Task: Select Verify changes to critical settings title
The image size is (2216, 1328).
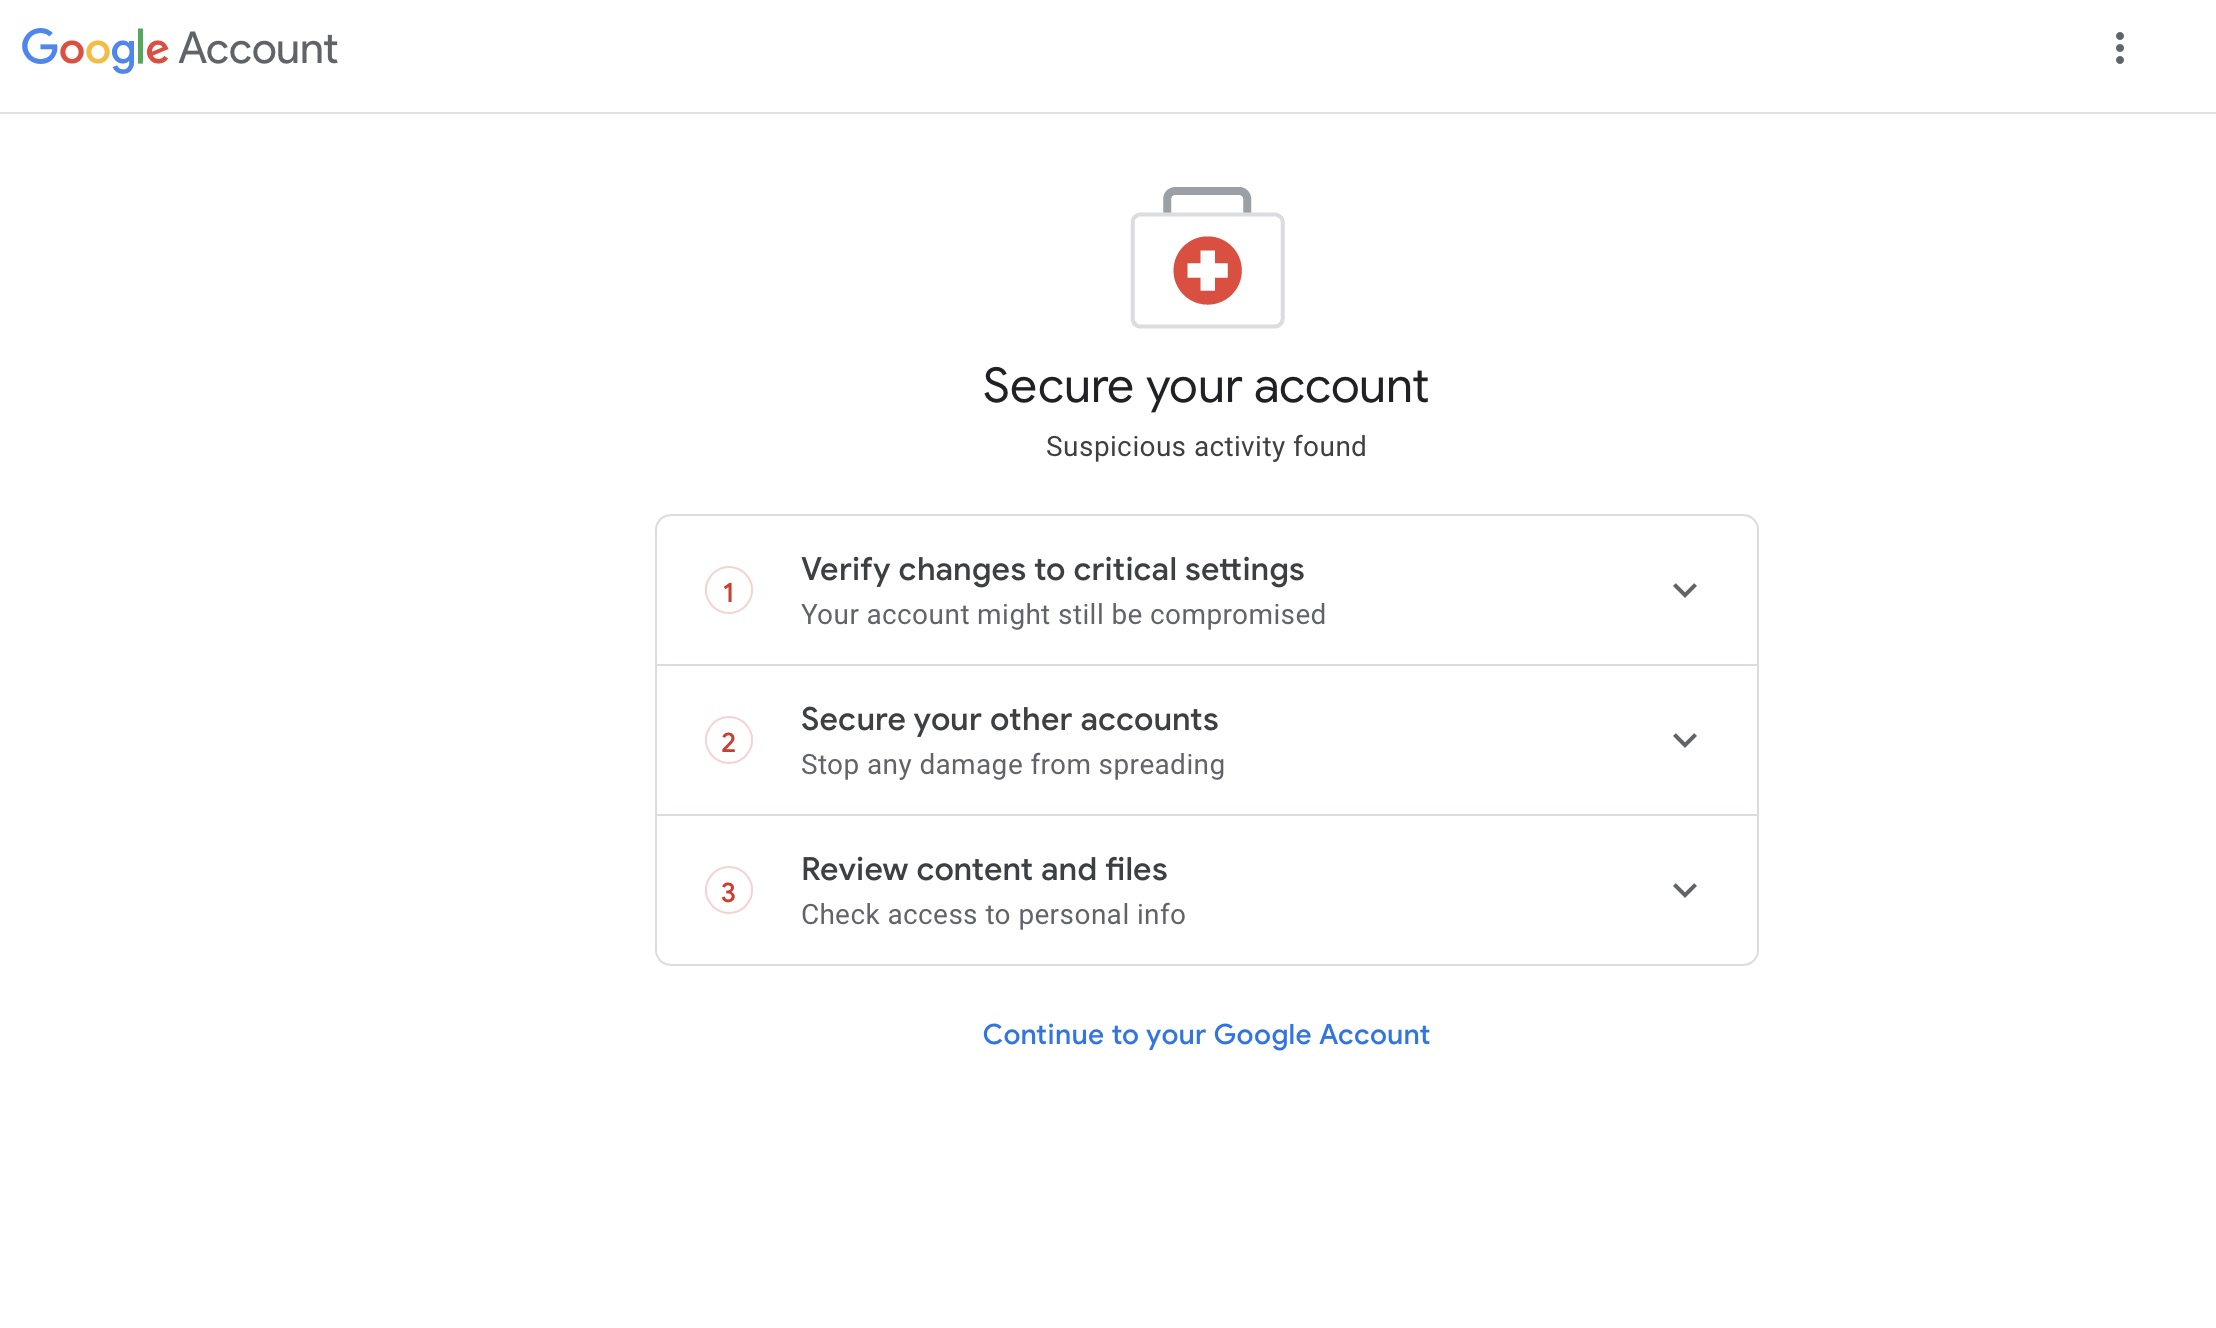Action: click(1053, 569)
